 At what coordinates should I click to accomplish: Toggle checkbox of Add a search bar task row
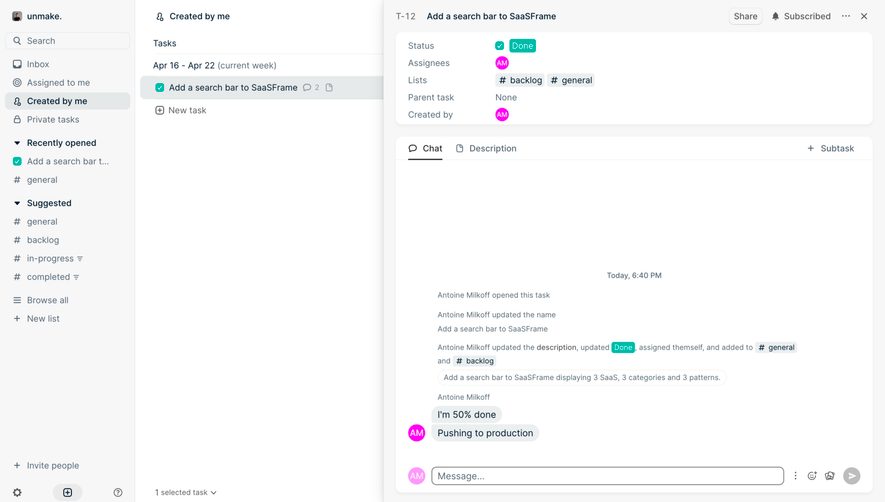click(160, 88)
